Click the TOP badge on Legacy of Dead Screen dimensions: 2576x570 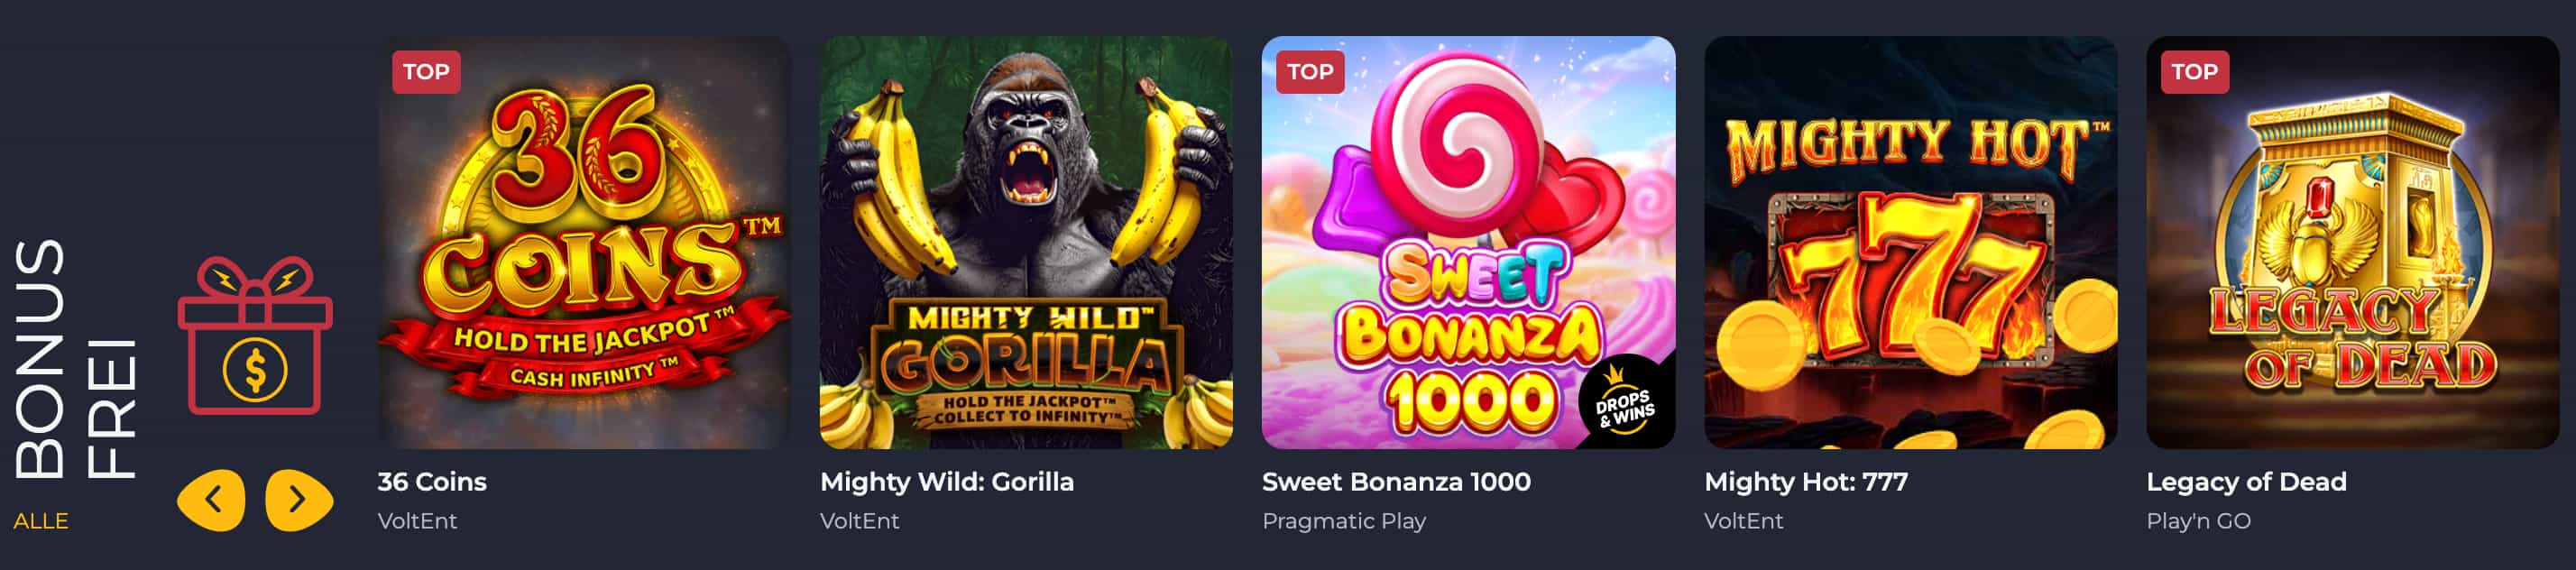click(x=2195, y=72)
